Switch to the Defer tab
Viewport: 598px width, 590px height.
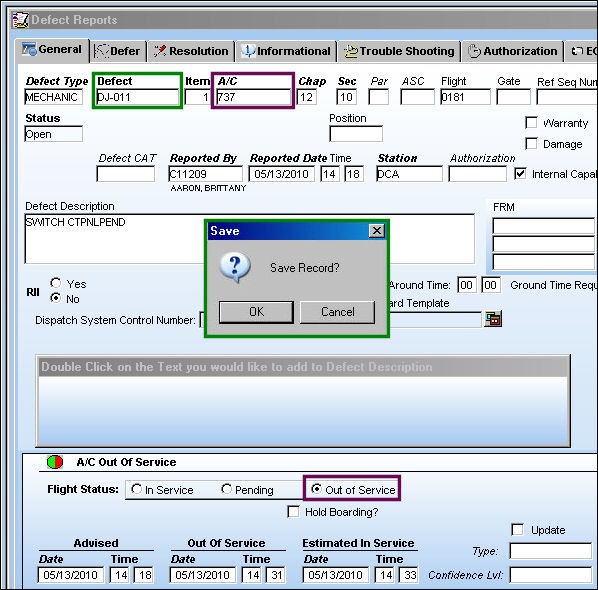click(118, 51)
